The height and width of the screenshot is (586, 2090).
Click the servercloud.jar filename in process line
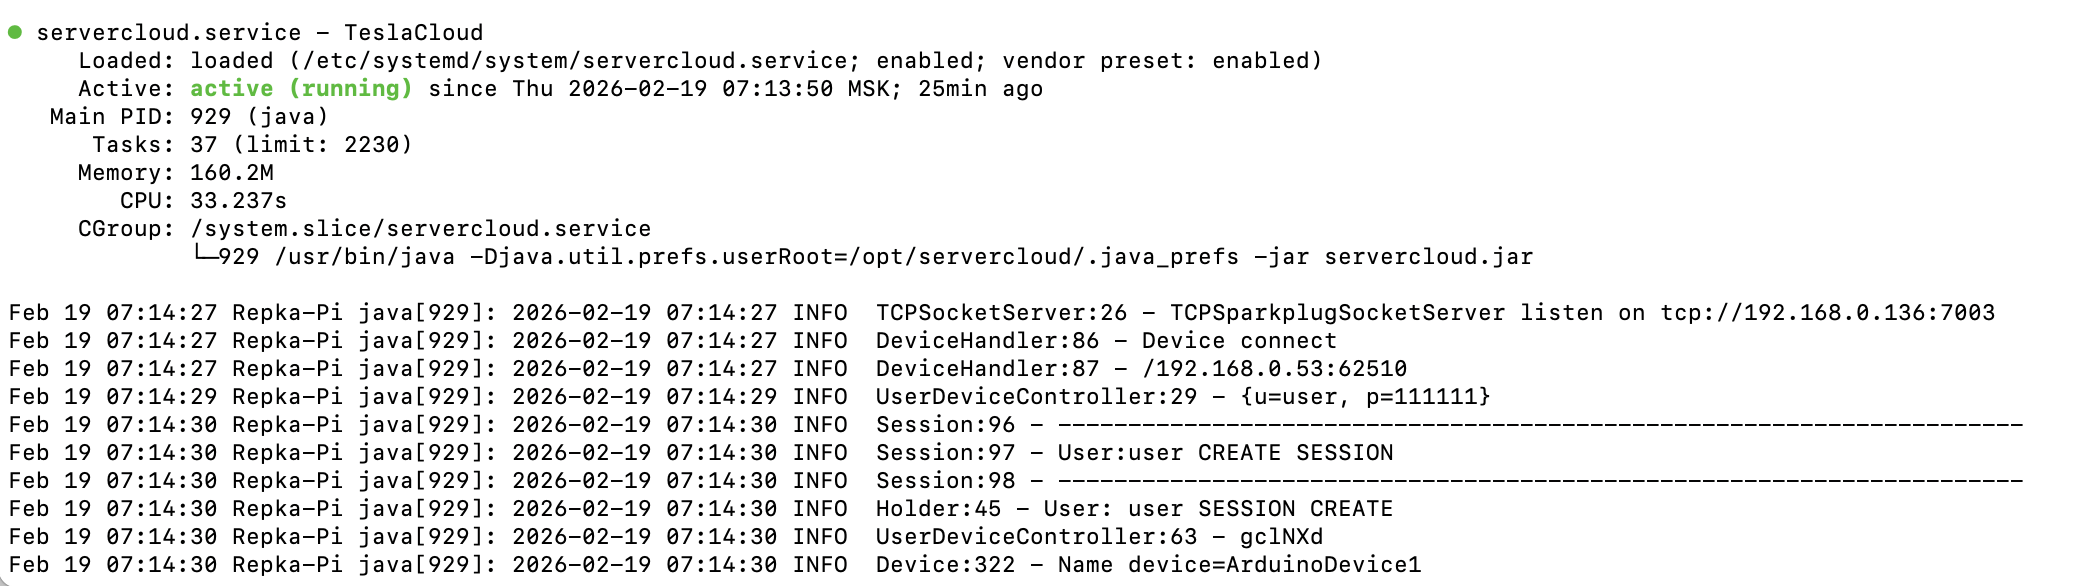pyautogui.click(x=1428, y=256)
